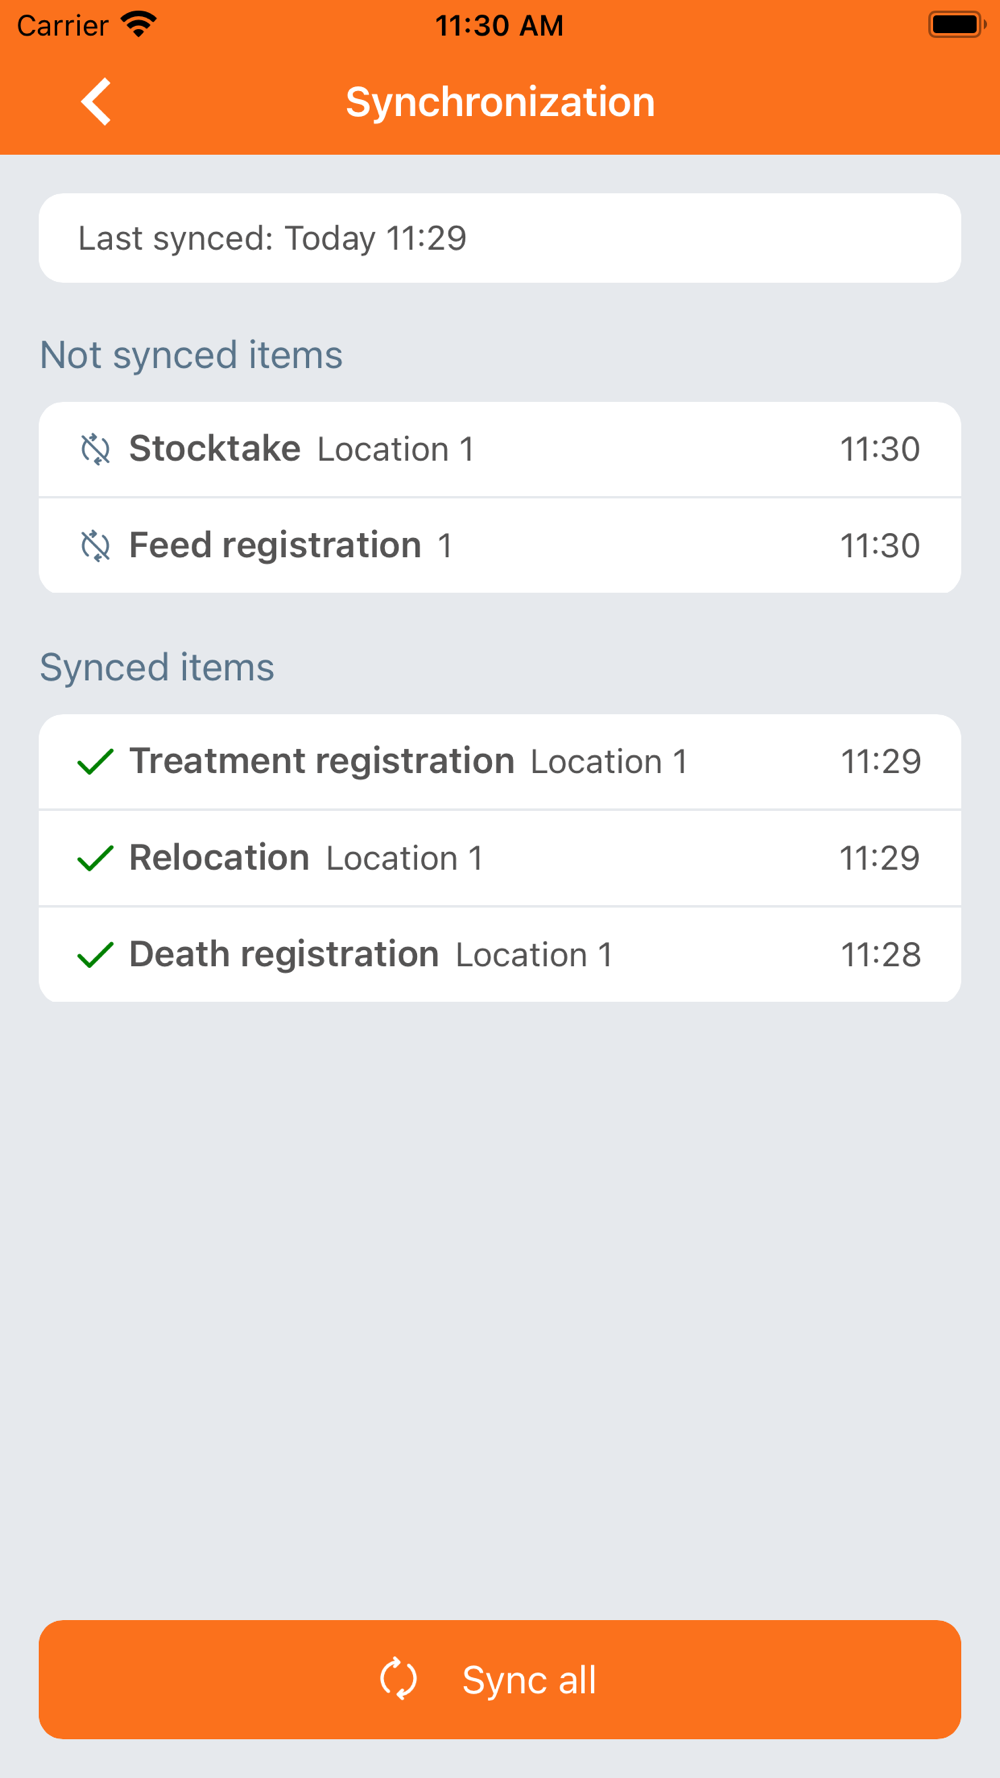Screen dimensions: 1000x1778
Task: Open the Stocktake unsynced item
Action: (x=500, y=450)
